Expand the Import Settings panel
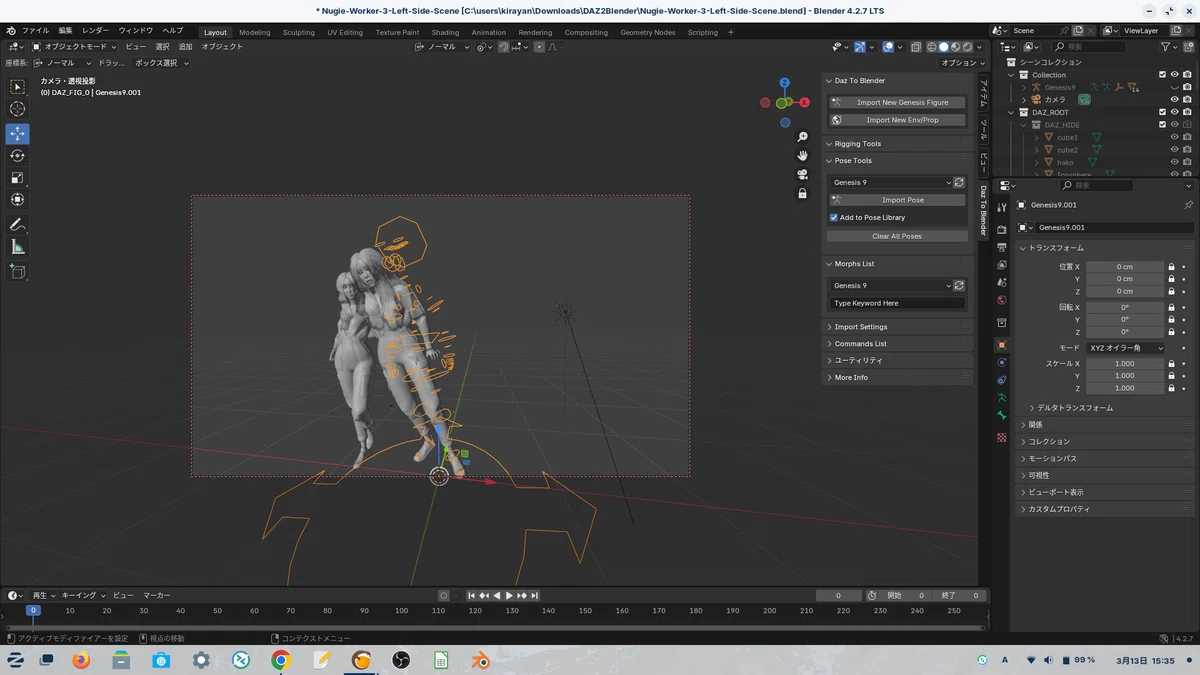This screenshot has width=1200, height=675. (897, 327)
